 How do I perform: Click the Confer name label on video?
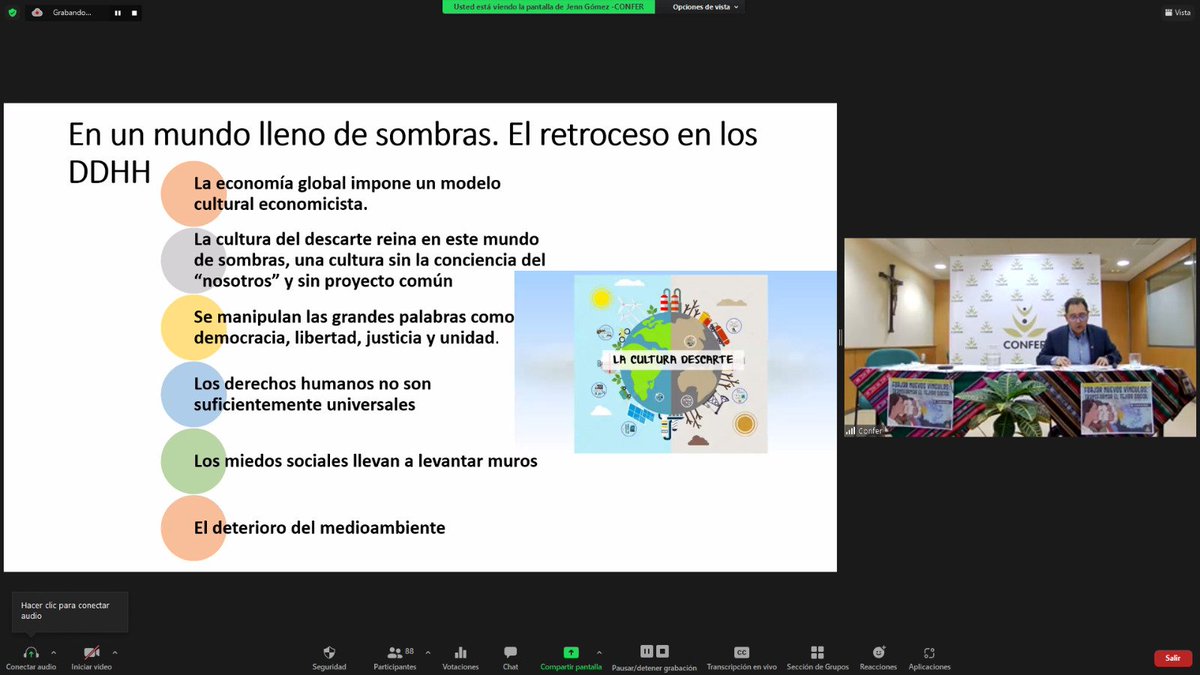click(x=870, y=431)
